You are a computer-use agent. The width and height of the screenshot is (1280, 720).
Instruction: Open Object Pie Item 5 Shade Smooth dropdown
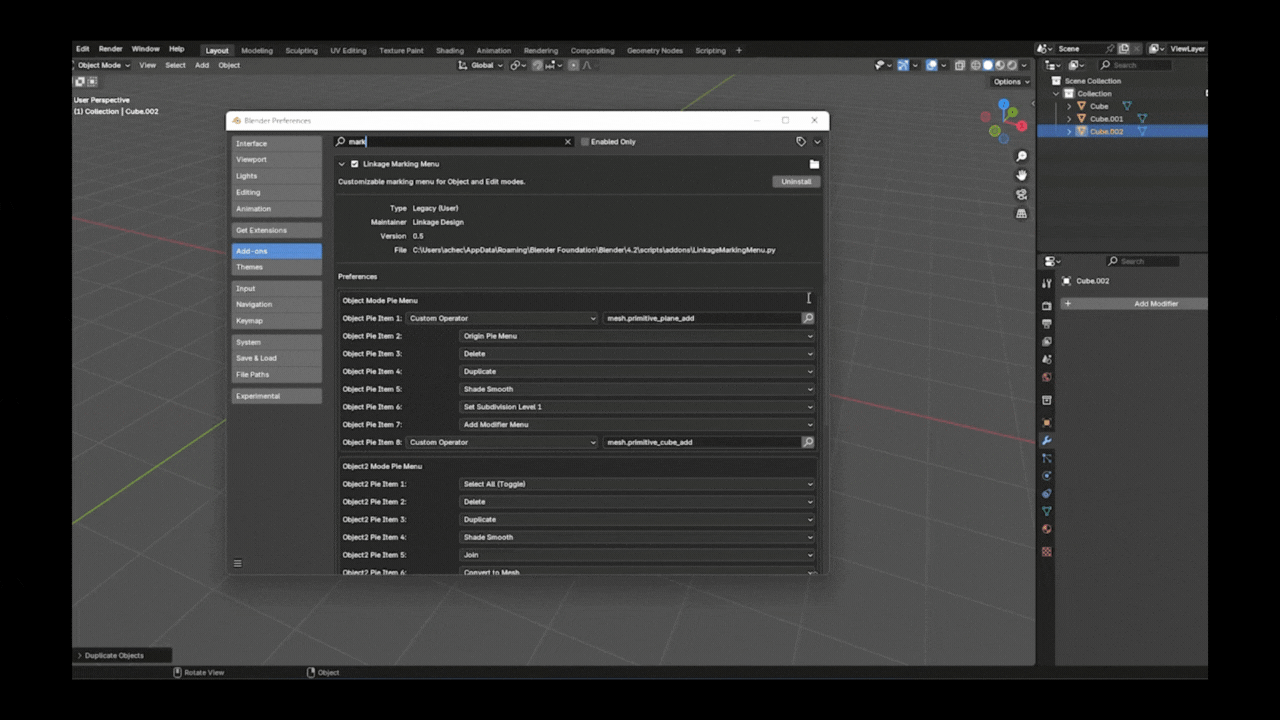point(637,389)
